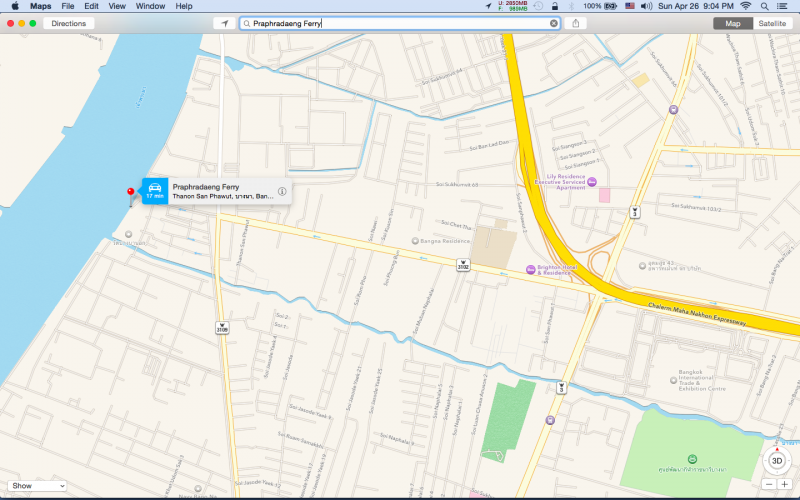Click the 3109 highway shield
Screen dimensions: 800x500
(x=222, y=328)
